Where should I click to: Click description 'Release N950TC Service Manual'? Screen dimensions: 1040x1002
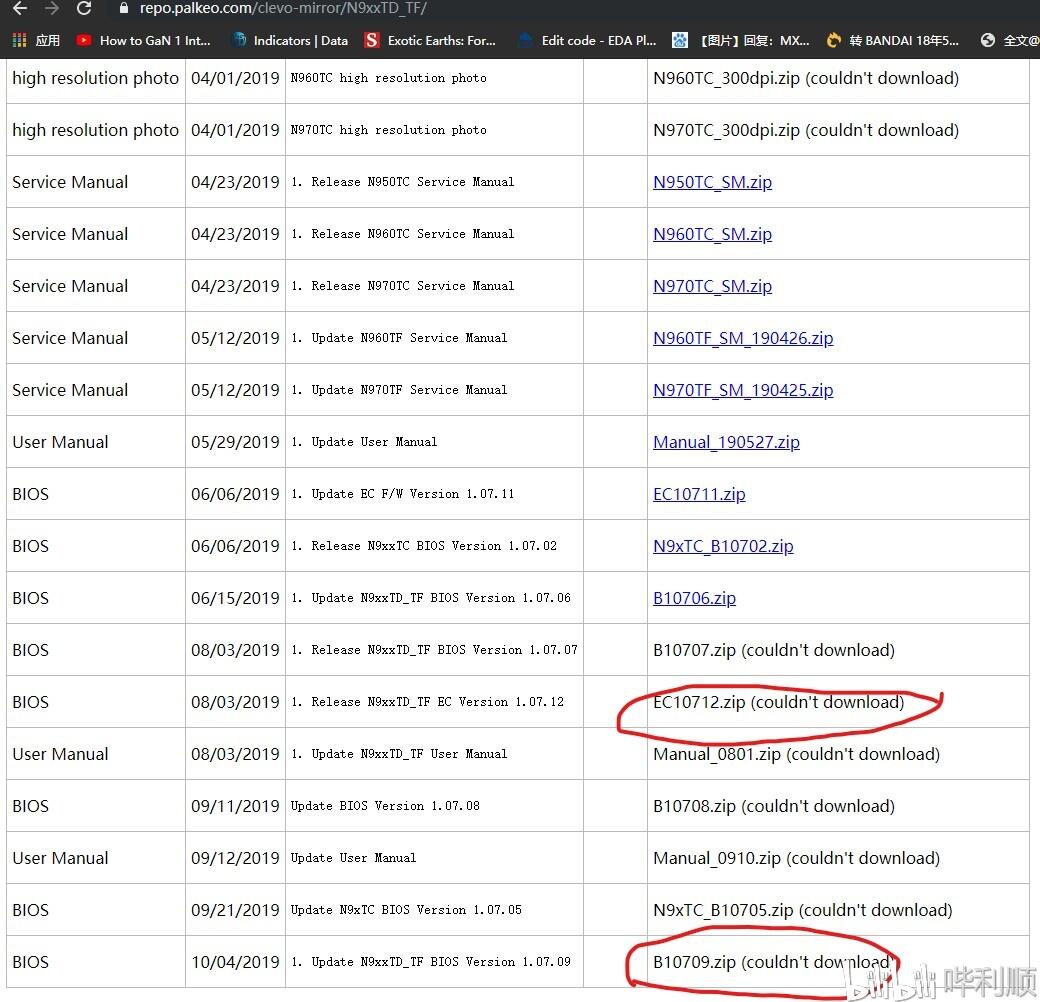[403, 182]
